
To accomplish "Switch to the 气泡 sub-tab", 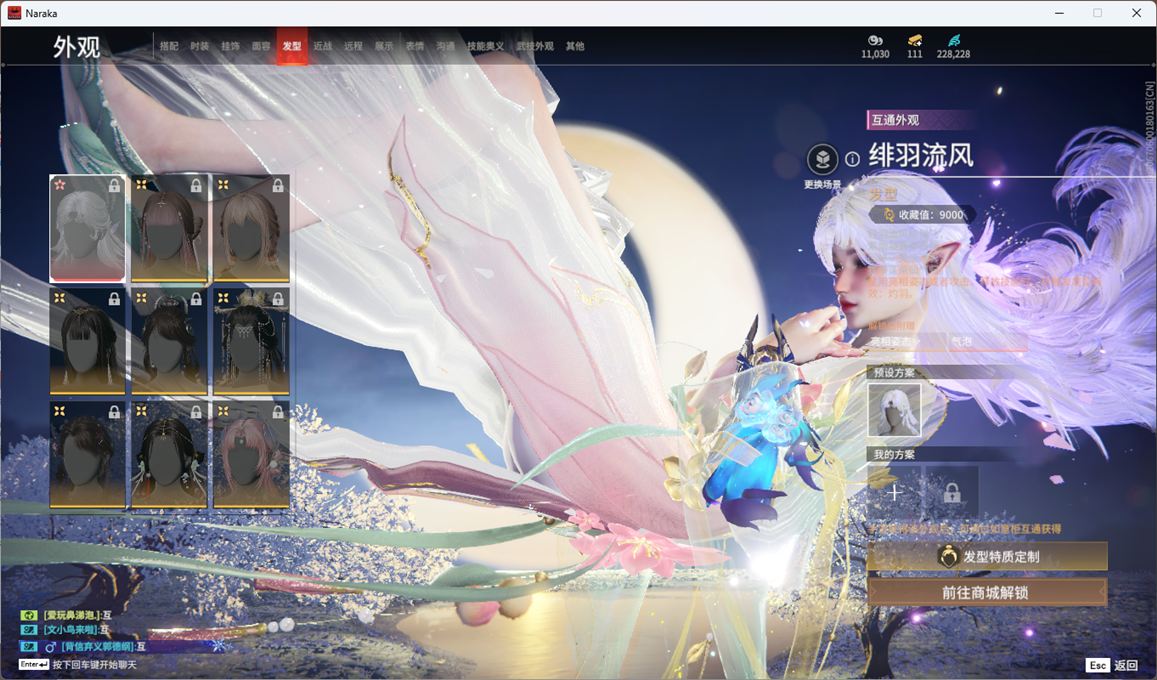I will (x=961, y=341).
